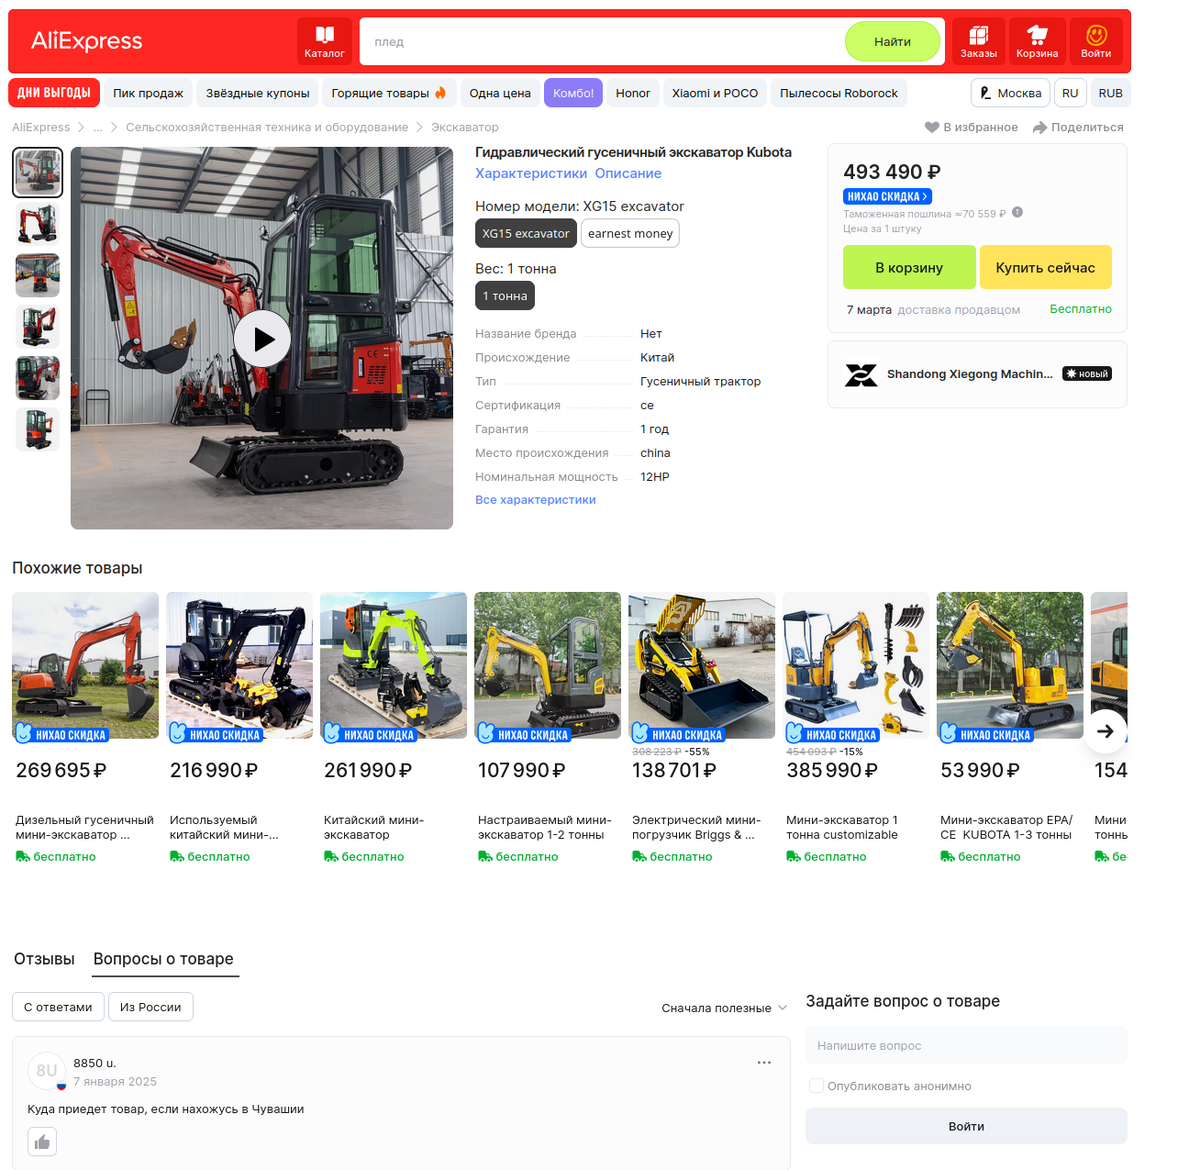Open Honor menu item
Screen dimensions: 1200x1170
[633, 93]
